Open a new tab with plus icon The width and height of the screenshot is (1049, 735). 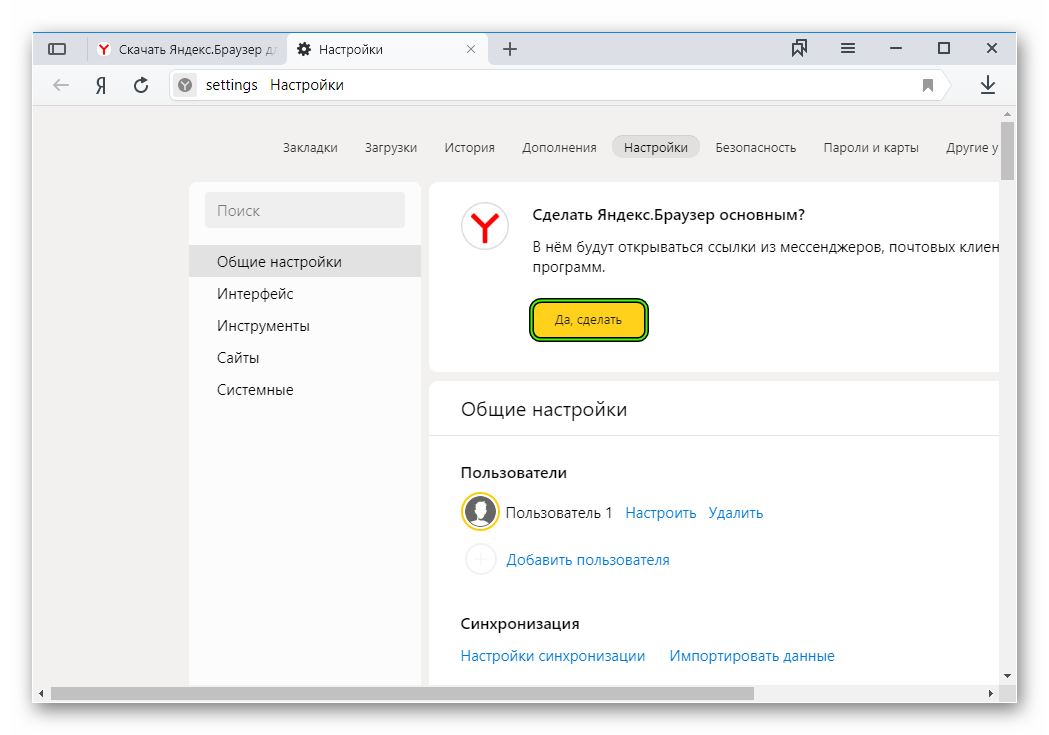coord(510,49)
